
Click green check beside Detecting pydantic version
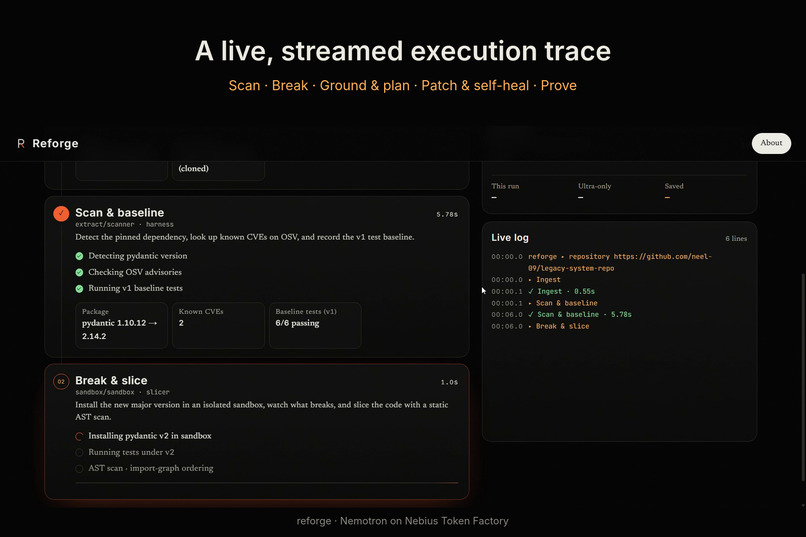[79, 256]
